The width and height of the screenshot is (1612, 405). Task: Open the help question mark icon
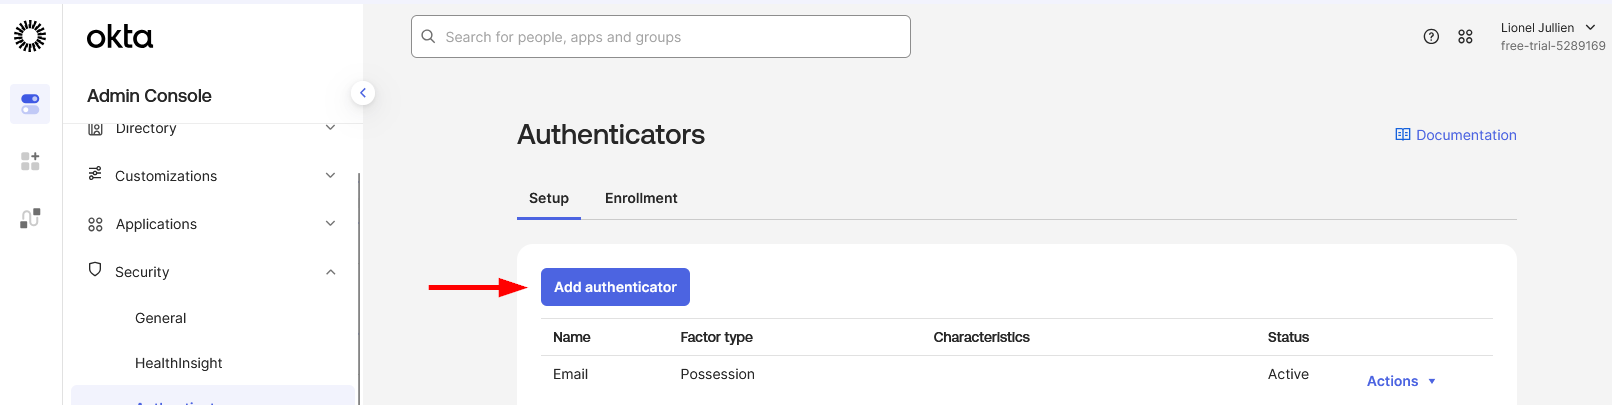click(1431, 37)
